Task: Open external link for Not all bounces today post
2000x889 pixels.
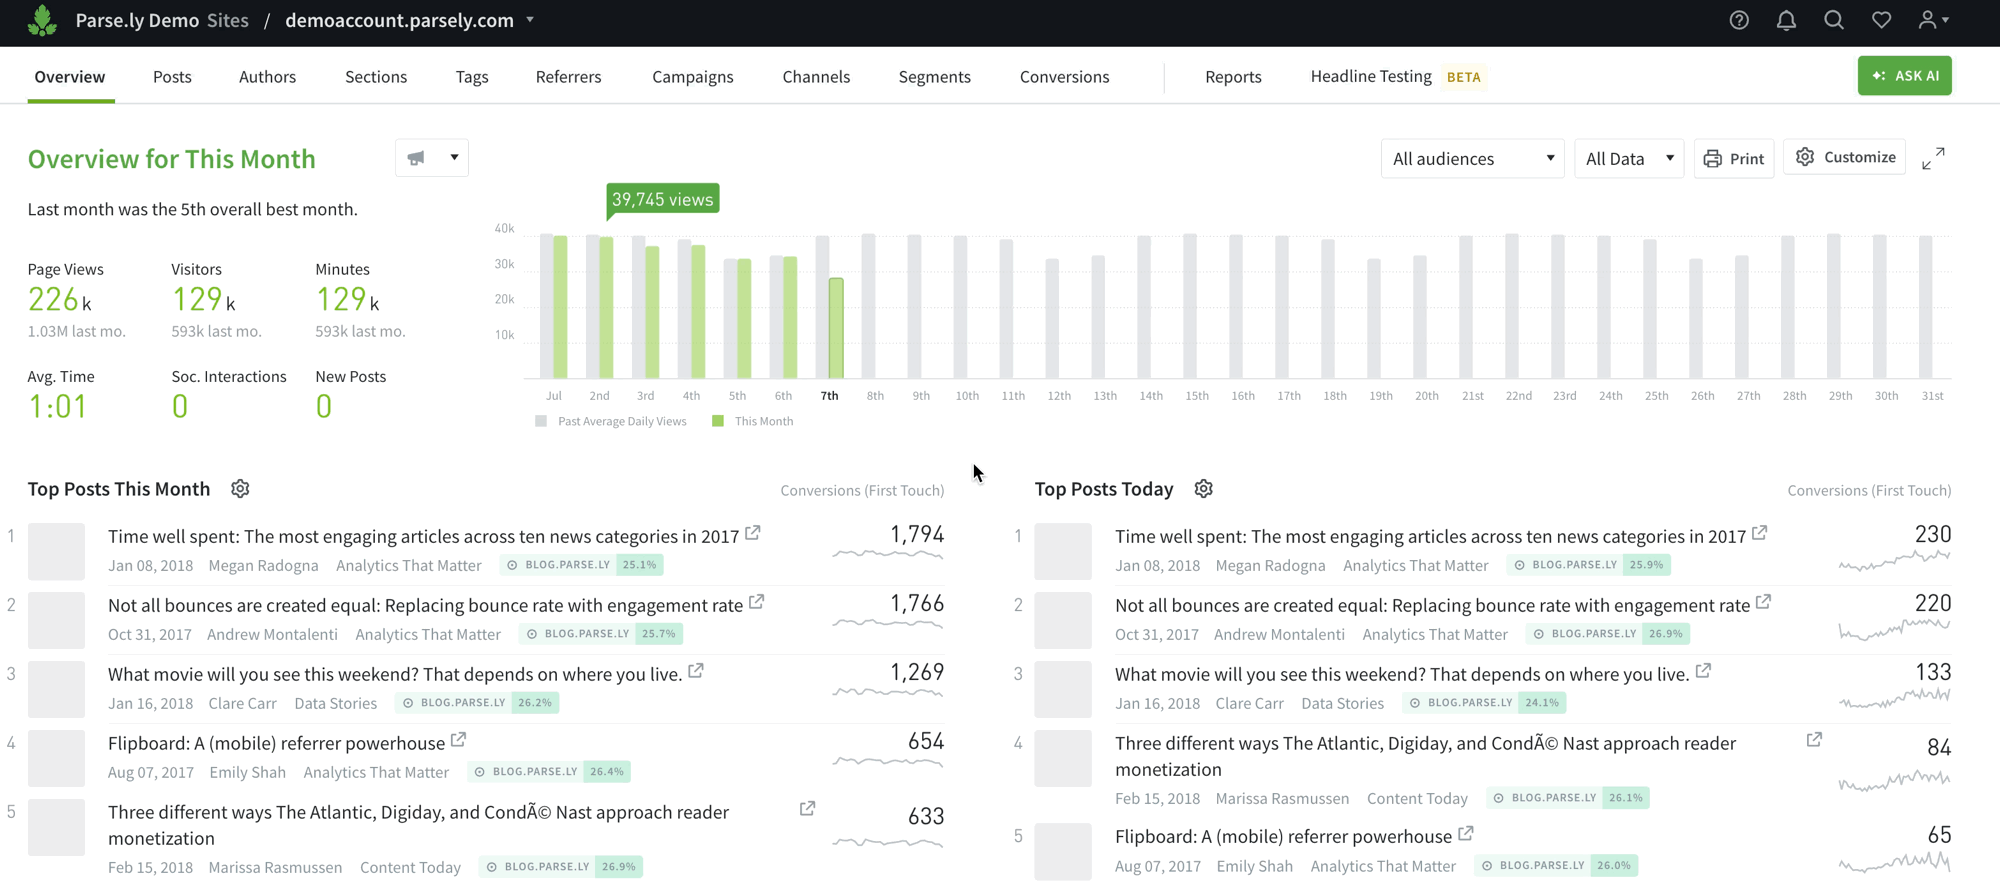Action: tap(1764, 602)
